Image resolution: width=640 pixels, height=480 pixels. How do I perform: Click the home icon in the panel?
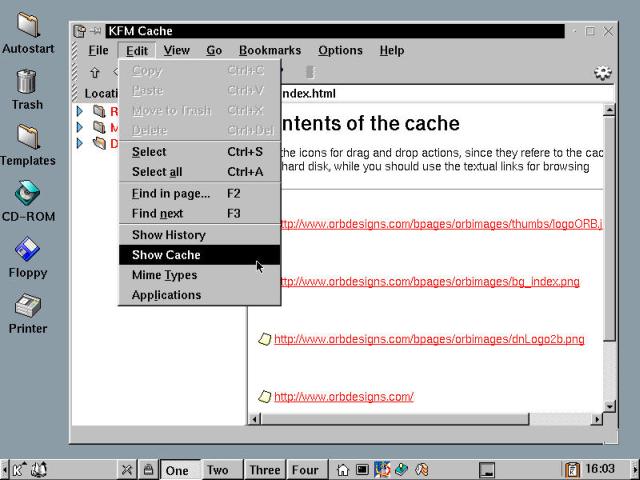343,469
